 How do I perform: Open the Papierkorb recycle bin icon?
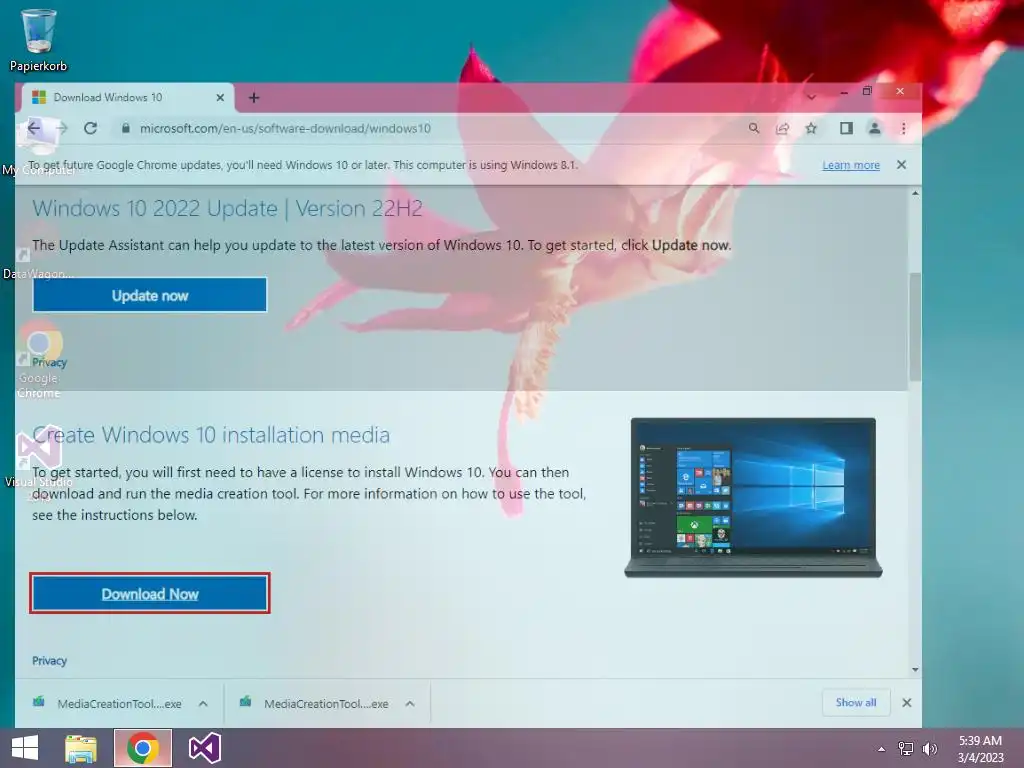[x=38, y=39]
